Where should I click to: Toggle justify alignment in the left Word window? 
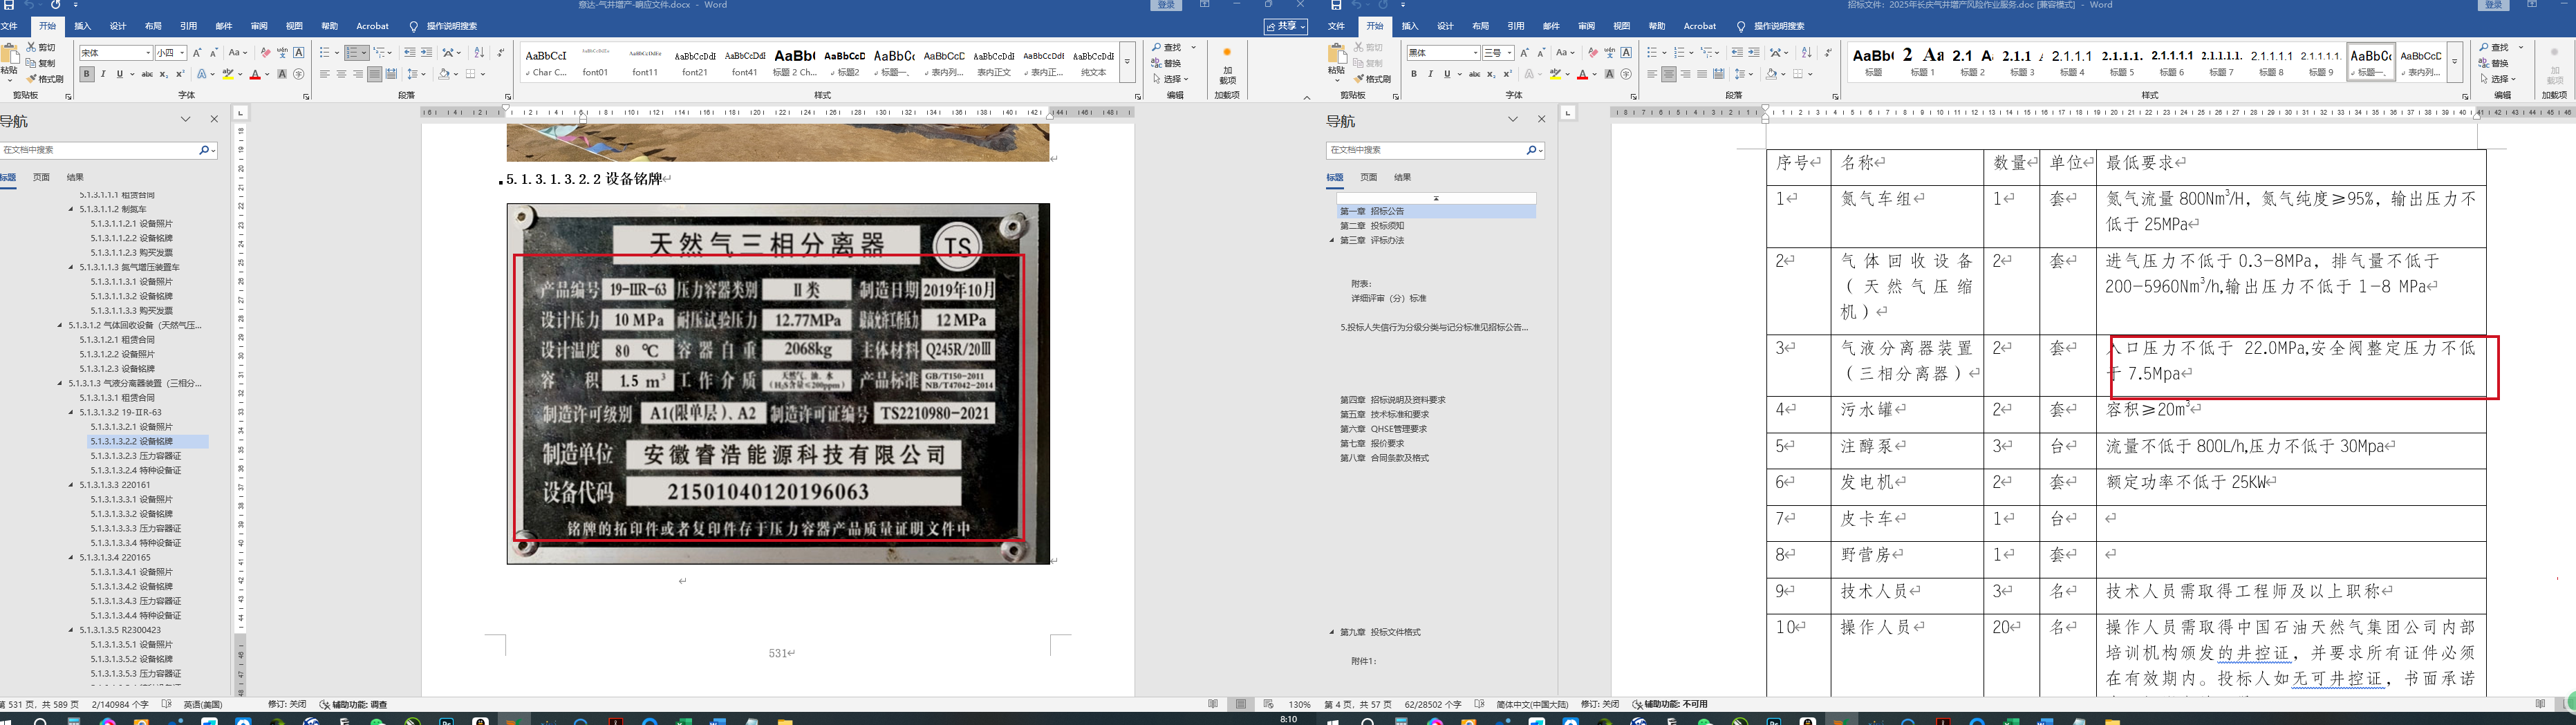pyautogui.click(x=374, y=74)
